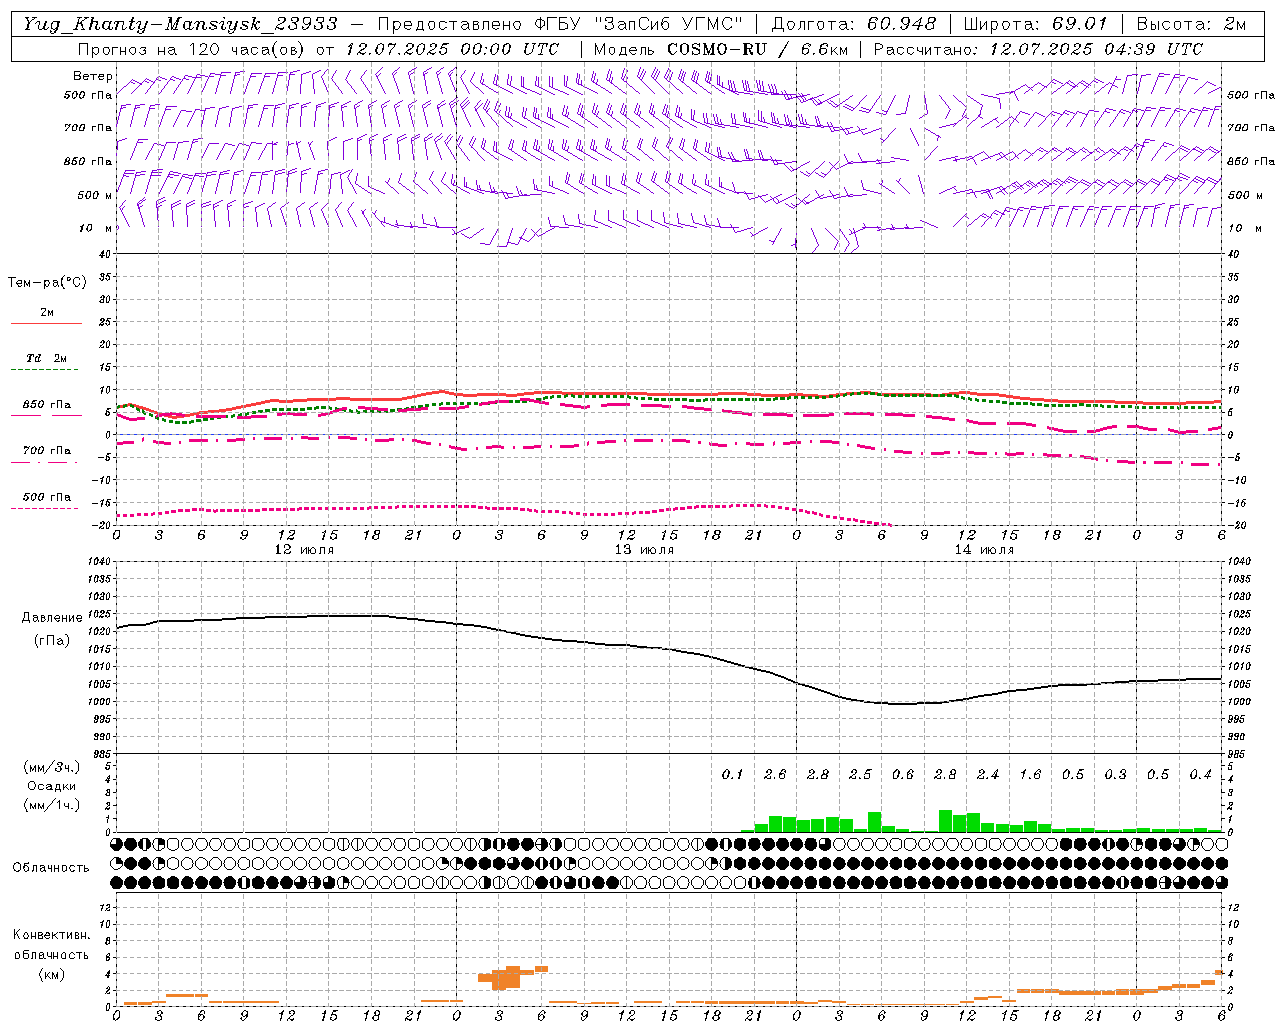Click the 12 июля date label
Screen dimensions: 1280x1024
[304, 550]
